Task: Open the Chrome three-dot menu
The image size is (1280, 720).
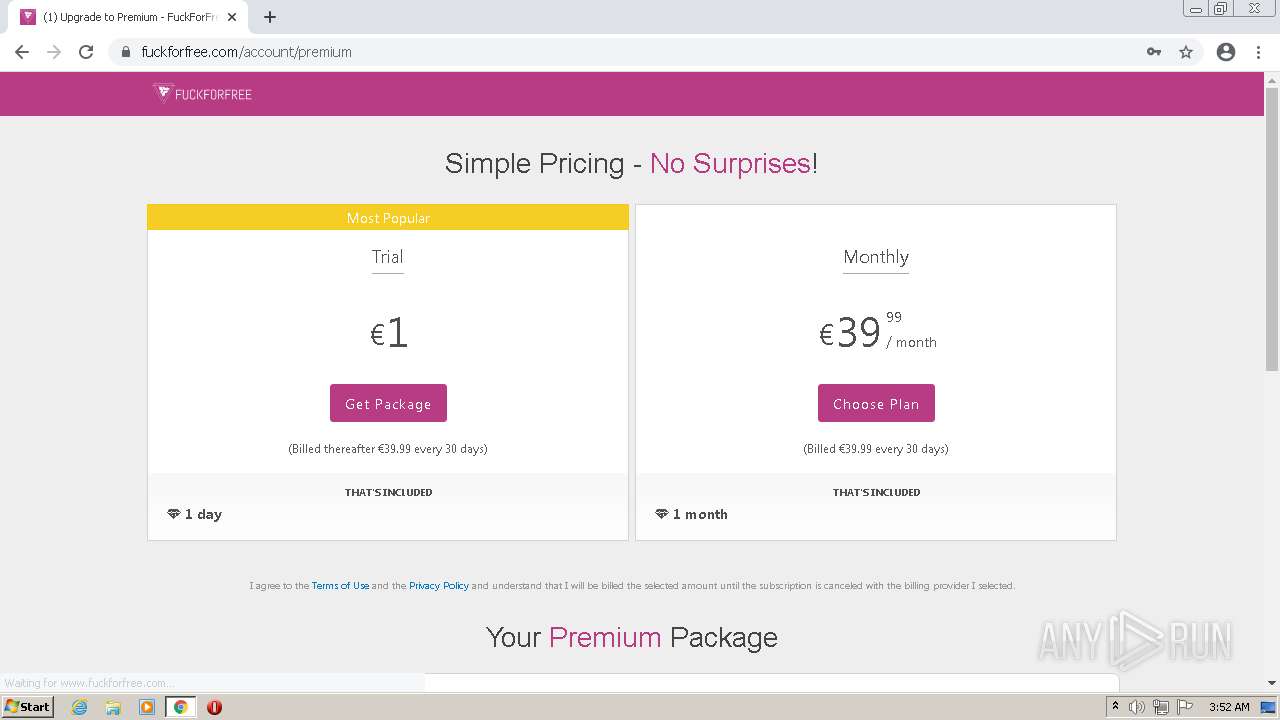Action: [x=1259, y=52]
